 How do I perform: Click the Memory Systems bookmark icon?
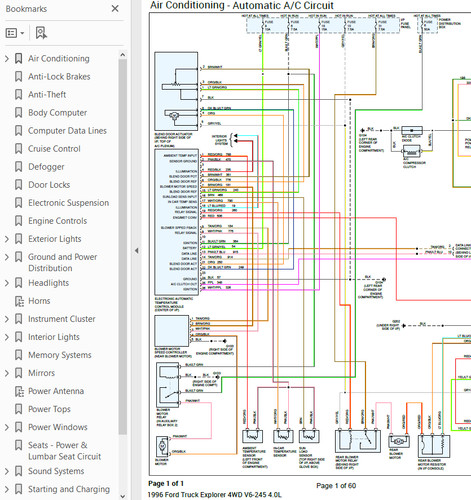tap(19, 355)
